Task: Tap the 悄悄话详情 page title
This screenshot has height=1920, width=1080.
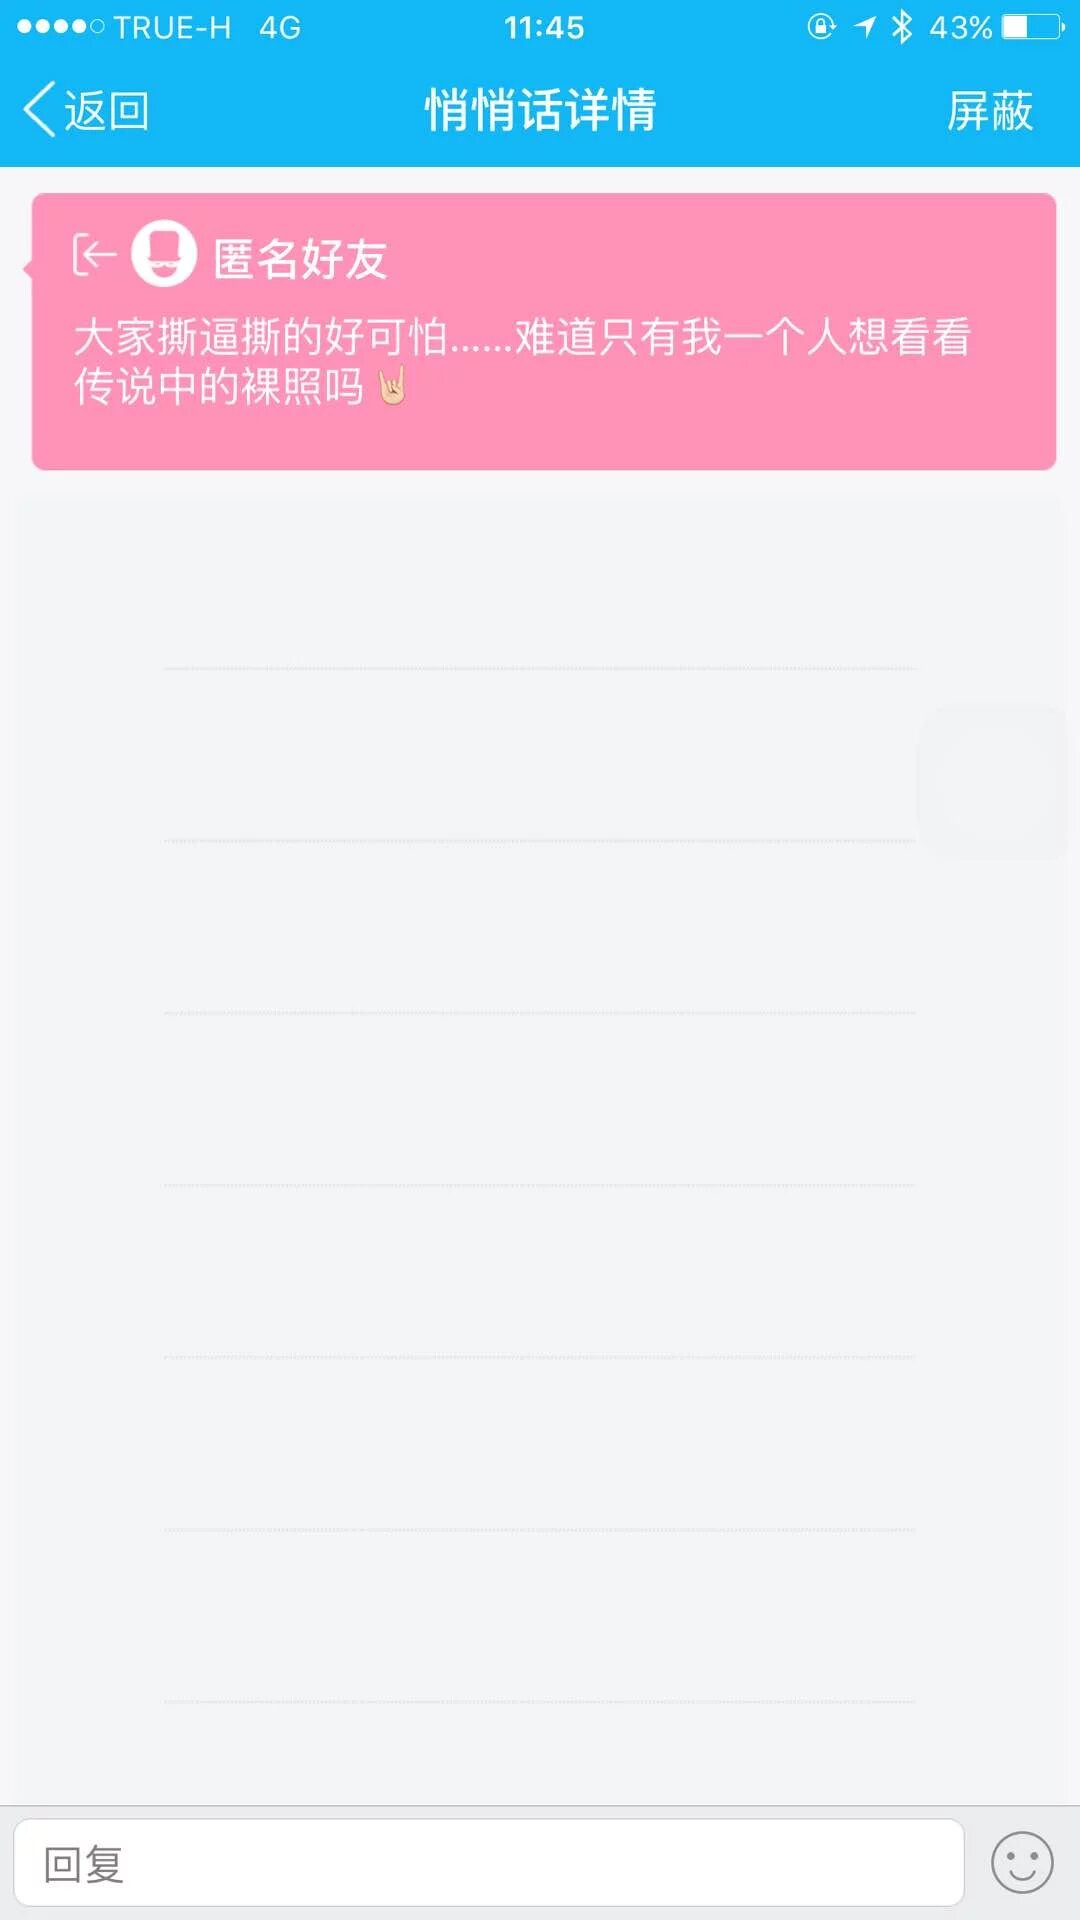Action: coord(540,110)
